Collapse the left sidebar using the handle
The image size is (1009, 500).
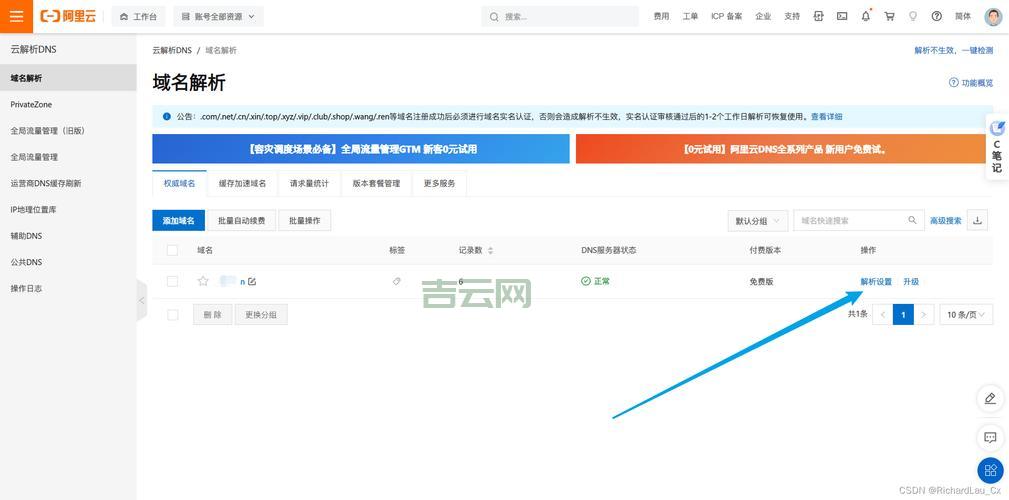(142, 301)
